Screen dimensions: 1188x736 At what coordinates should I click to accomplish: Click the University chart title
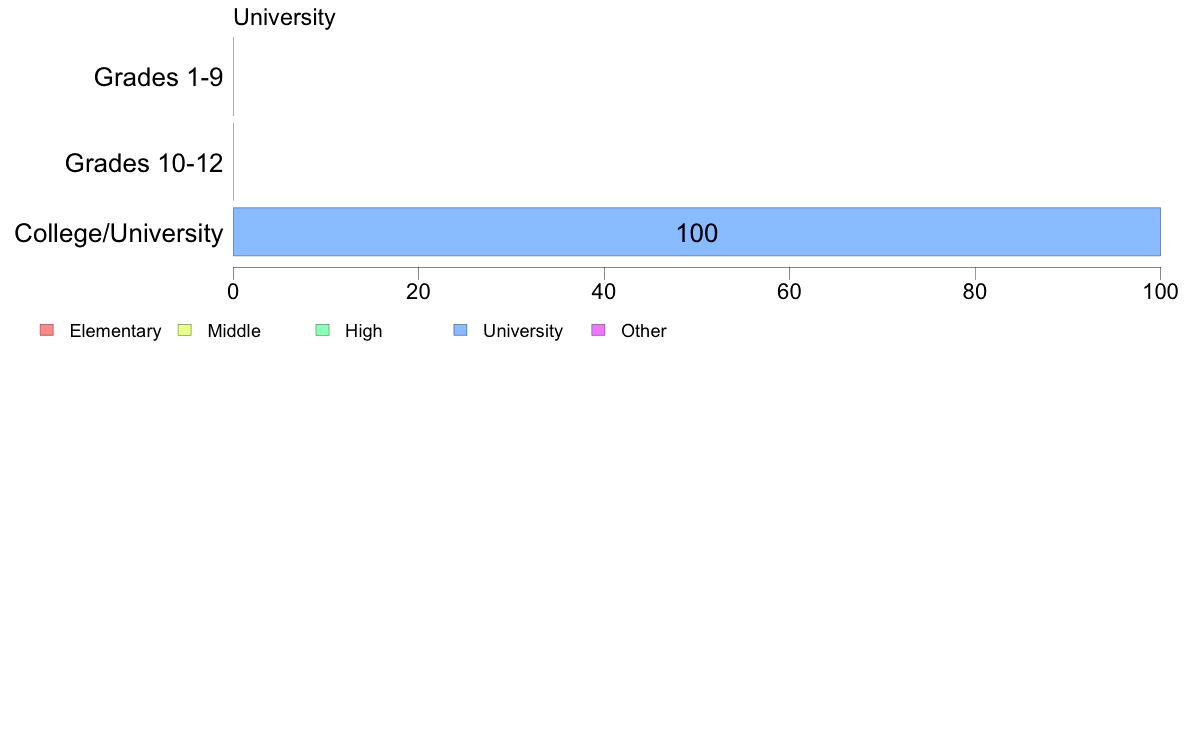(284, 17)
